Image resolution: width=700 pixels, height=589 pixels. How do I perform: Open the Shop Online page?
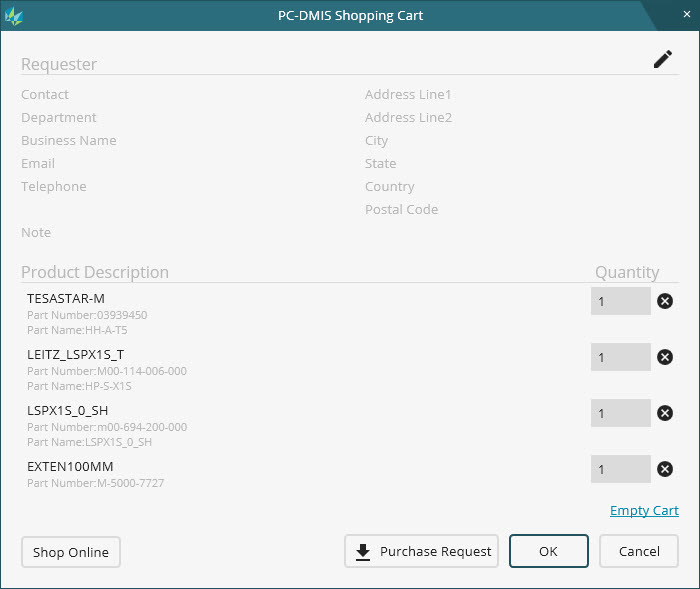click(x=70, y=552)
